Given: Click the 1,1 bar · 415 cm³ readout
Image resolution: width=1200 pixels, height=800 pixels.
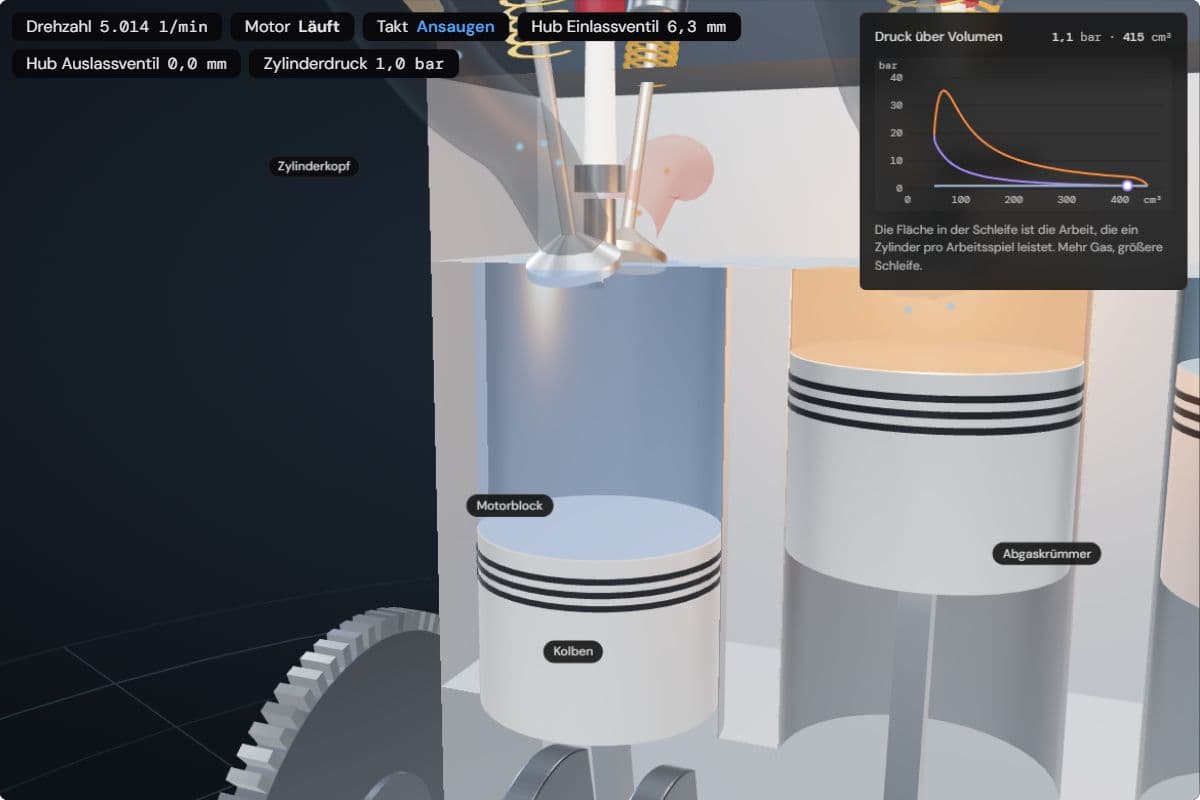Looking at the screenshot, I should click(1111, 37).
